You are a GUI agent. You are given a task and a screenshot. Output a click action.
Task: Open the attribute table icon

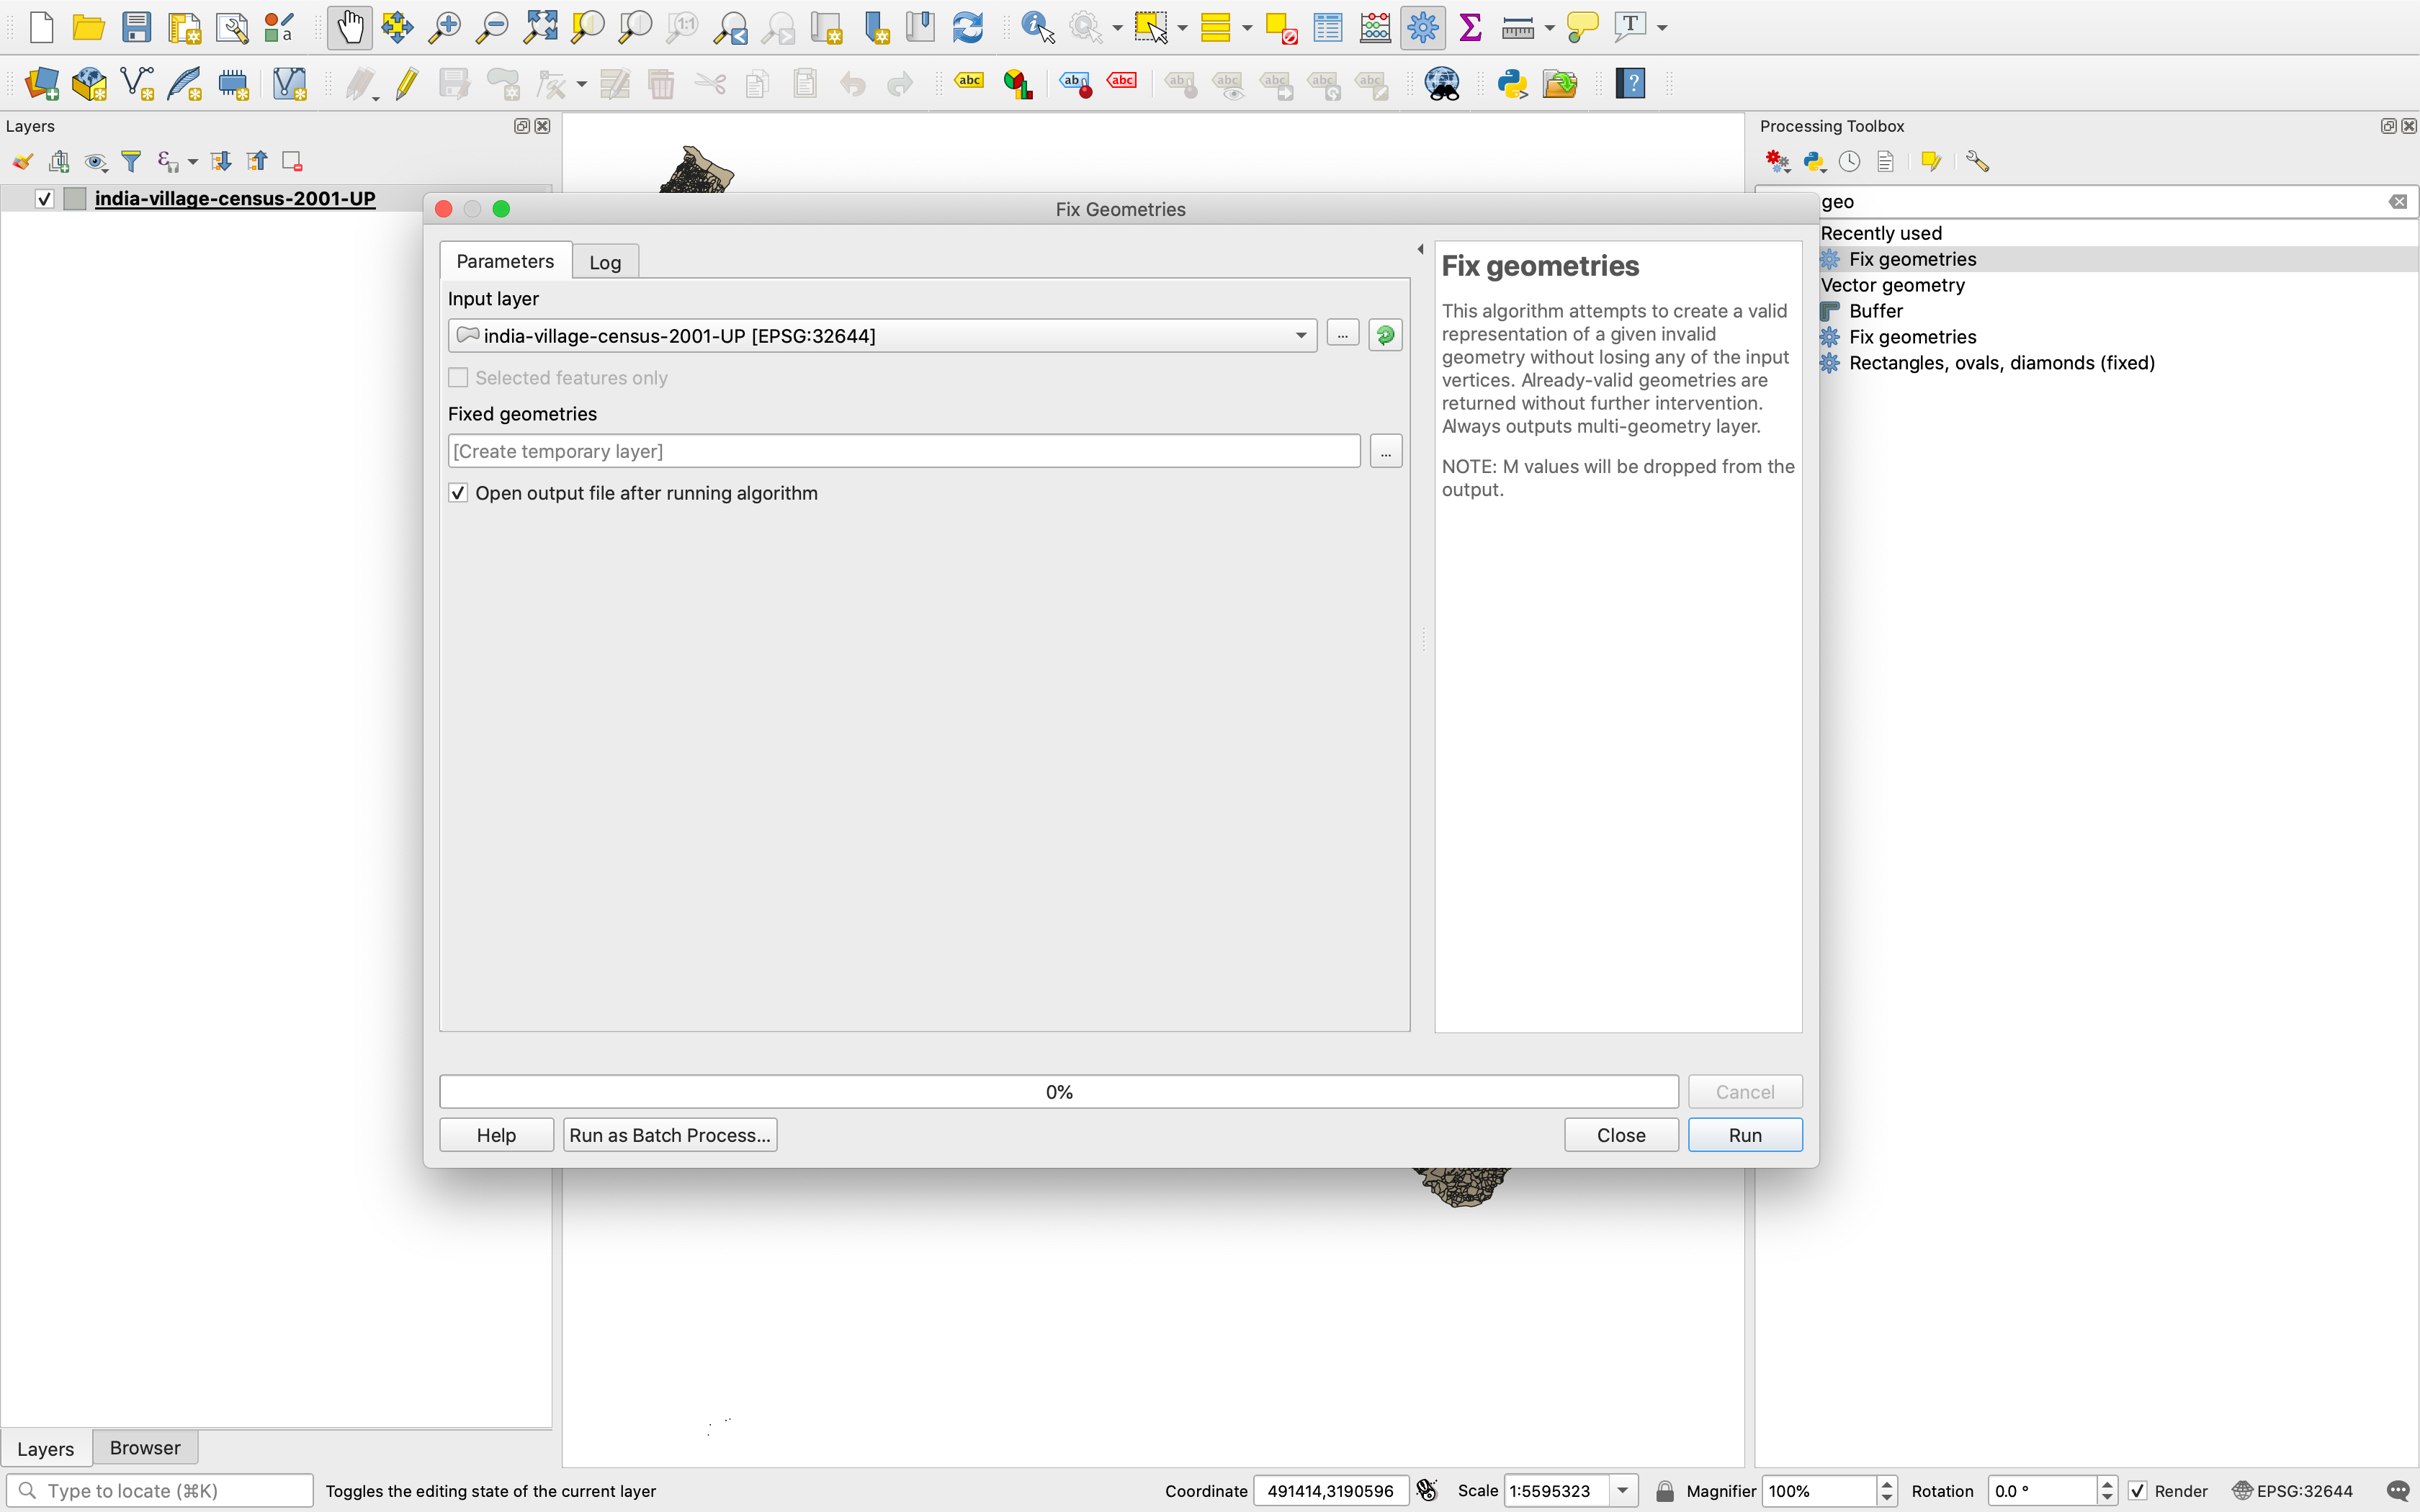(1328, 27)
